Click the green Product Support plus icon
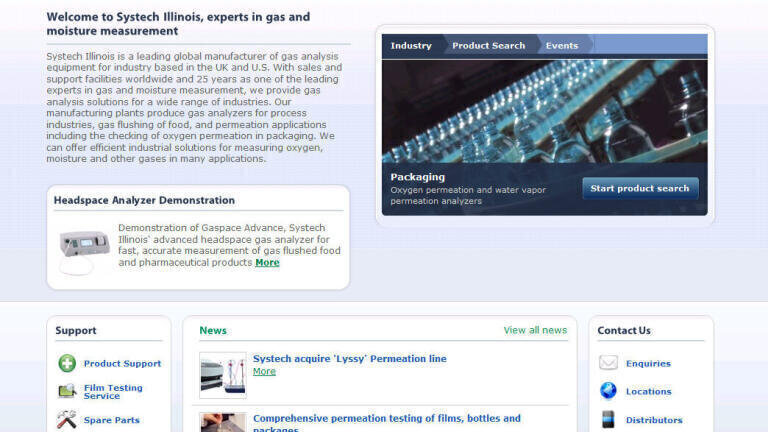Image resolution: width=768 pixels, height=432 pixels. pos(67,363)
